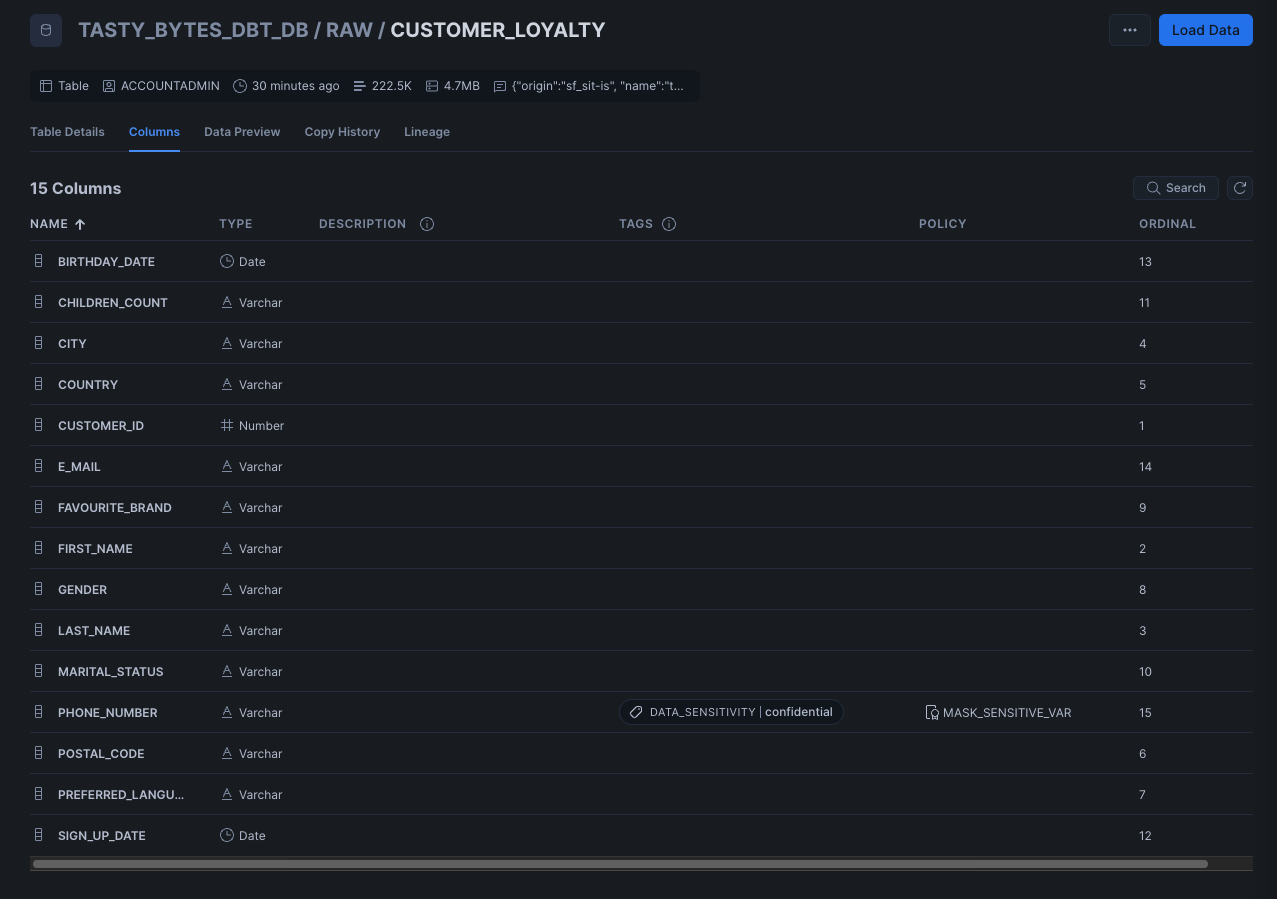This screenshot has height=899, width=1277.
Task: Click the clock icon in BIRTHDAY_DATE row
Action: [x=227, y=262]
